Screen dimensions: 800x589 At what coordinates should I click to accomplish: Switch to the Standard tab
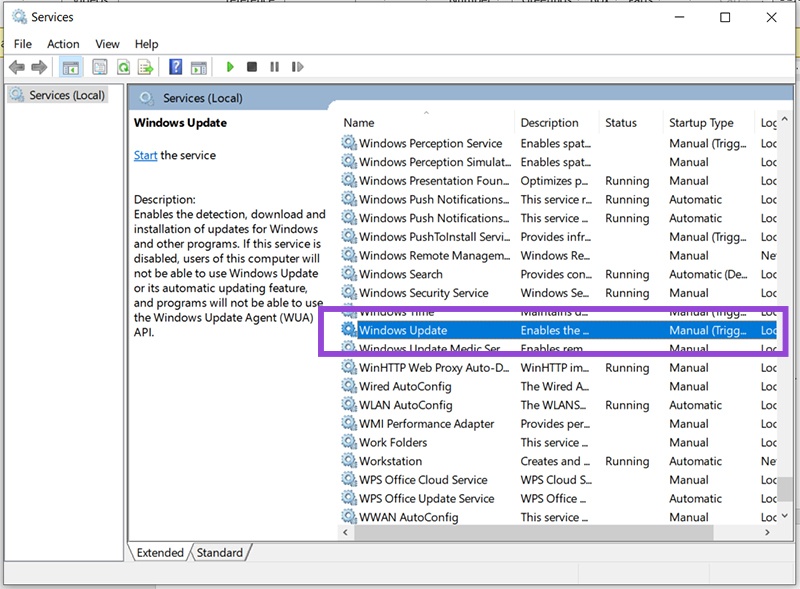tap(220, 553)
